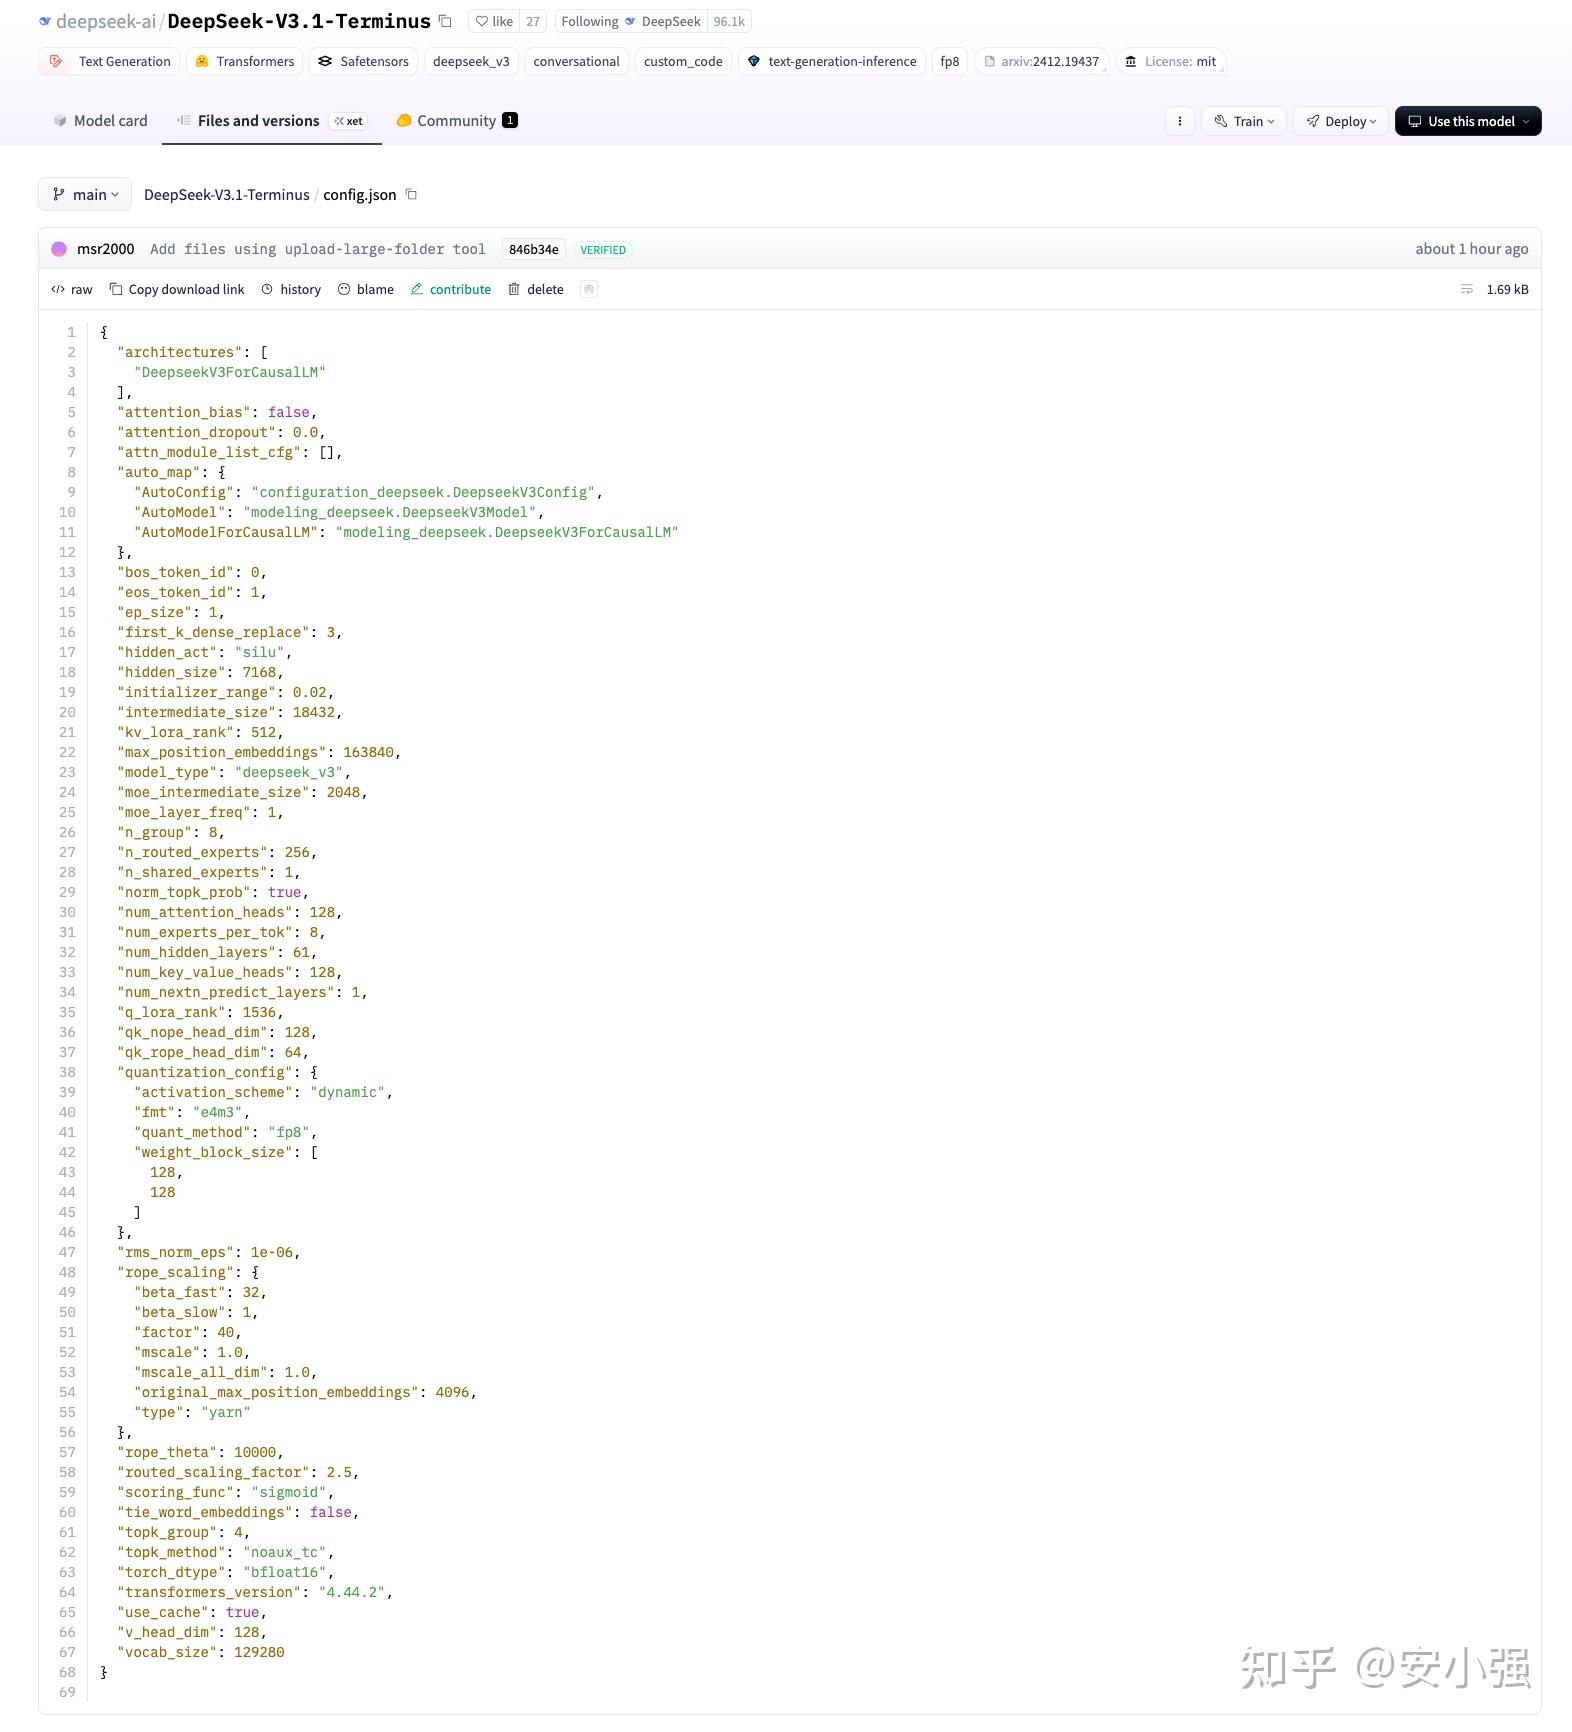Click line number 1
Viewport: 1572px width, 1732px height.
tap(71, 332)
